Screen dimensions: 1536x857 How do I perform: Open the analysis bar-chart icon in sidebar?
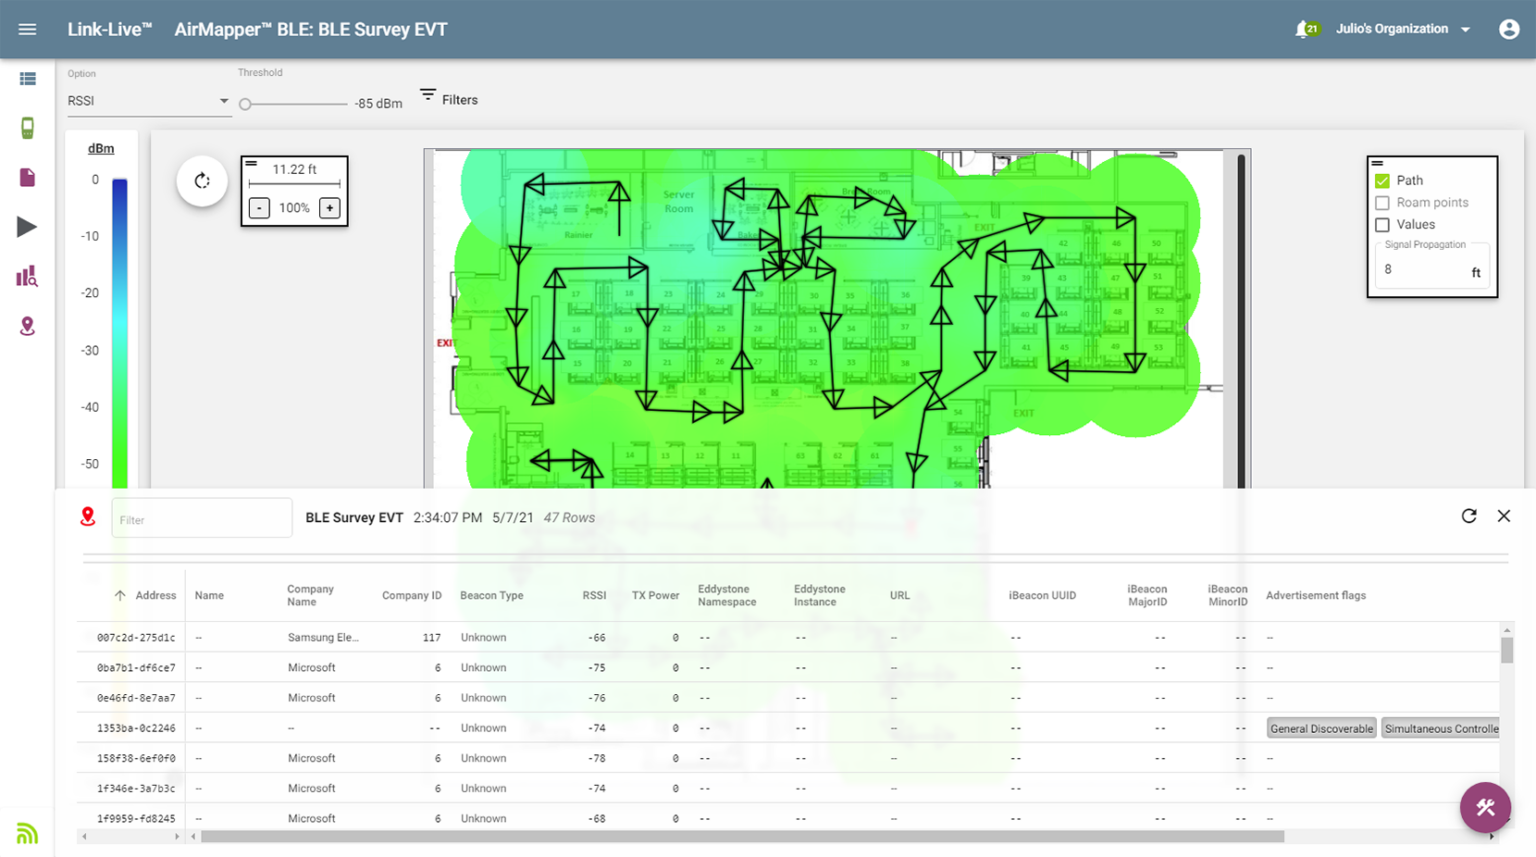[27, 275]
